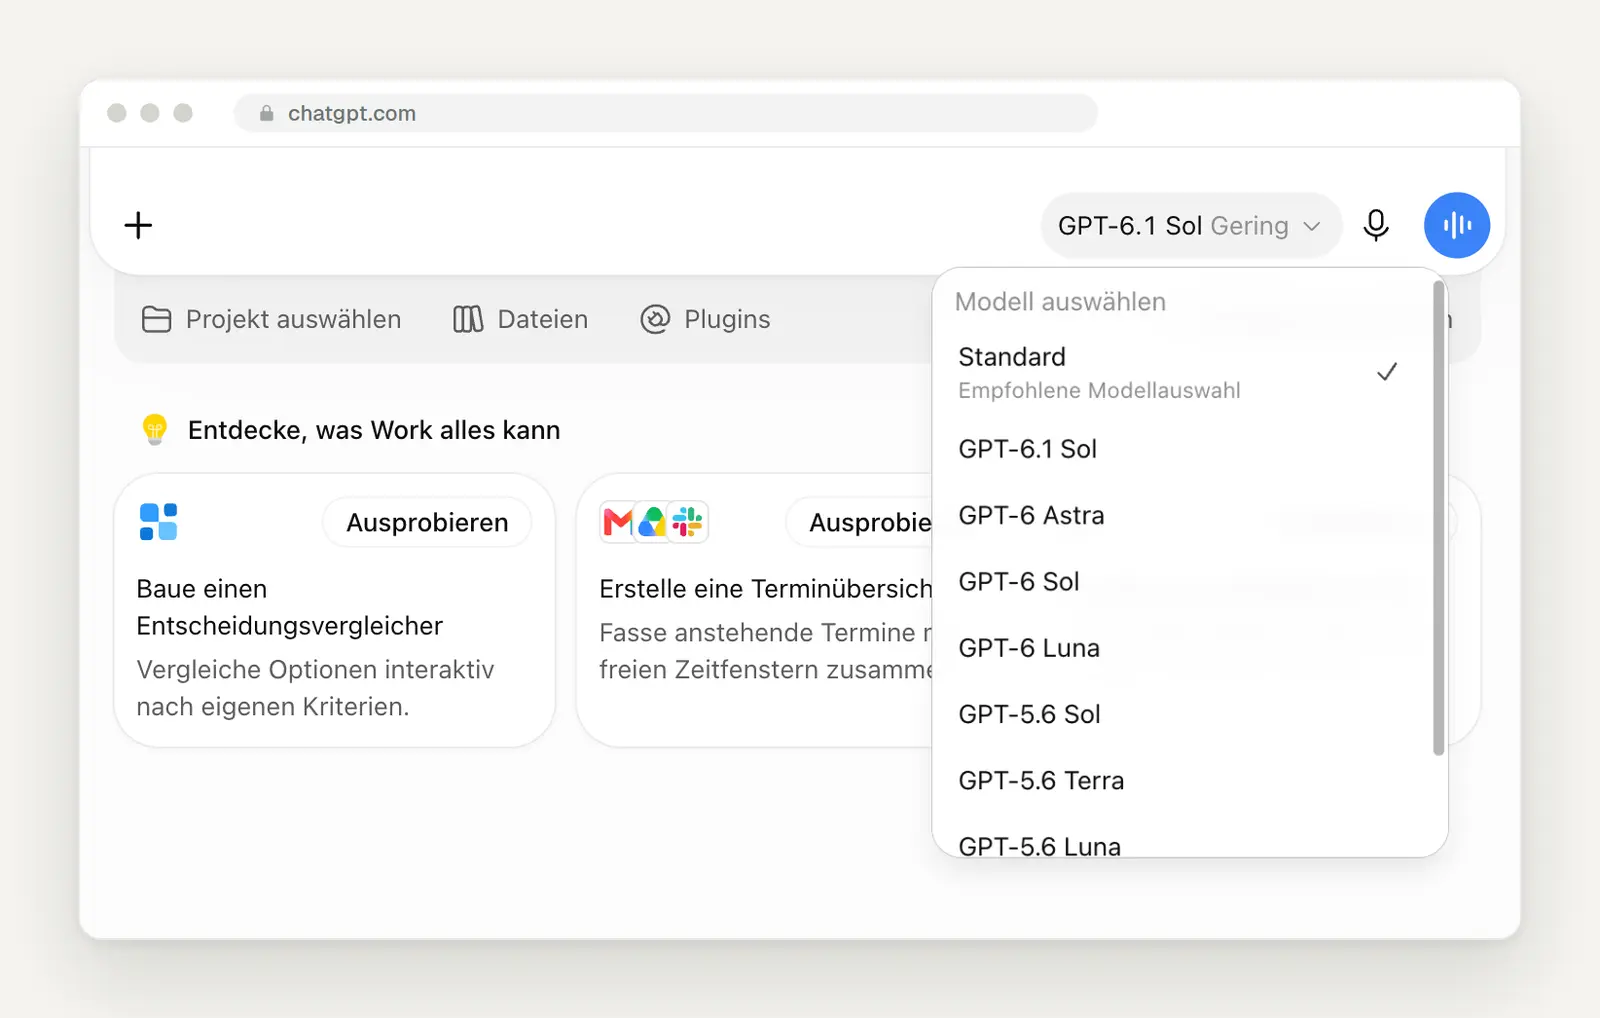Click the folder icon beside Projekt auswählen
Image resolution: width=1600 pixels, height=1018 pixels.
(x=156, y=319)
